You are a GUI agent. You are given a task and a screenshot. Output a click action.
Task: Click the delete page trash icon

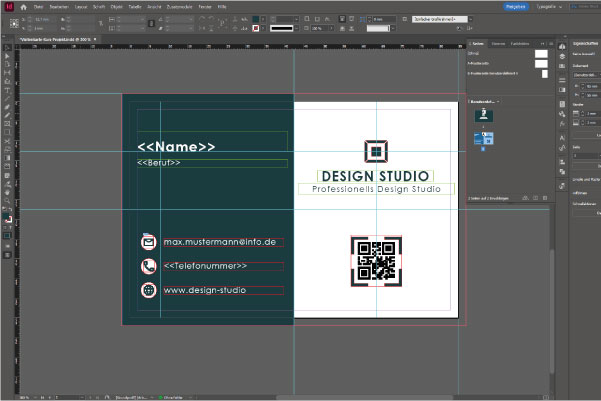[x=545, y=198]
